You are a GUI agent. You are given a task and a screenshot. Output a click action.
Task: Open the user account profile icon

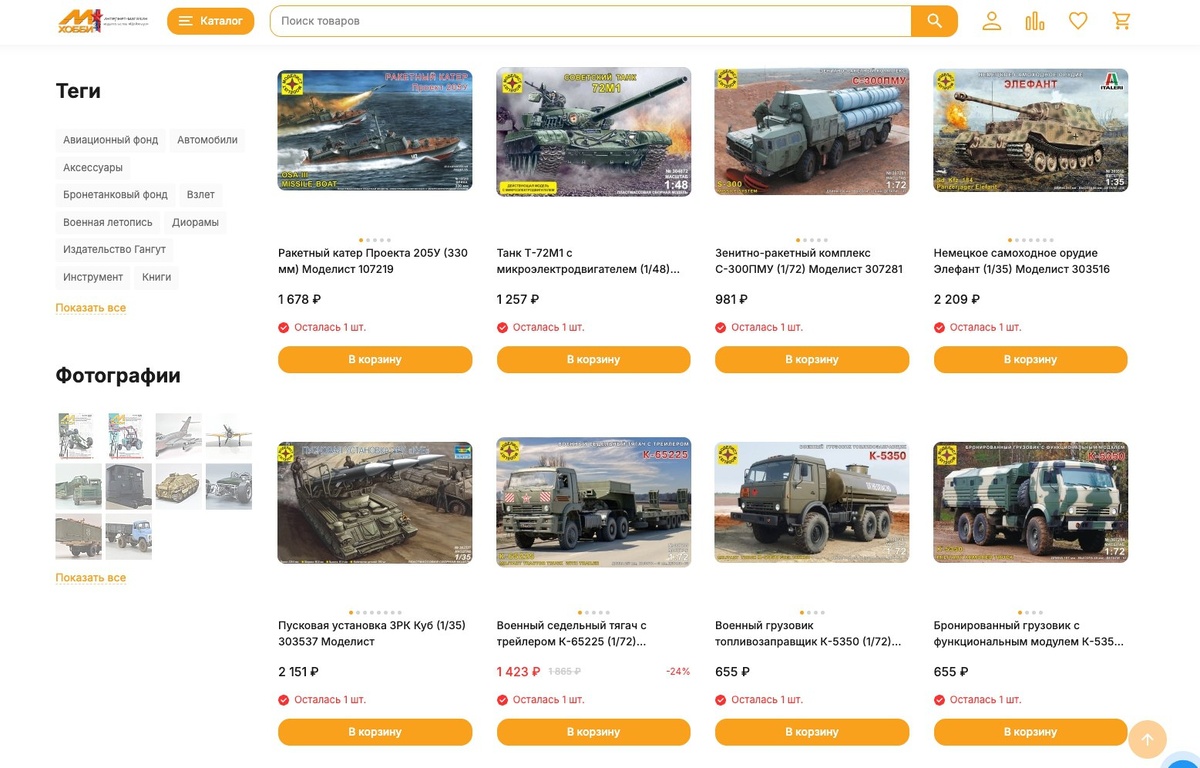pos(991,21)
